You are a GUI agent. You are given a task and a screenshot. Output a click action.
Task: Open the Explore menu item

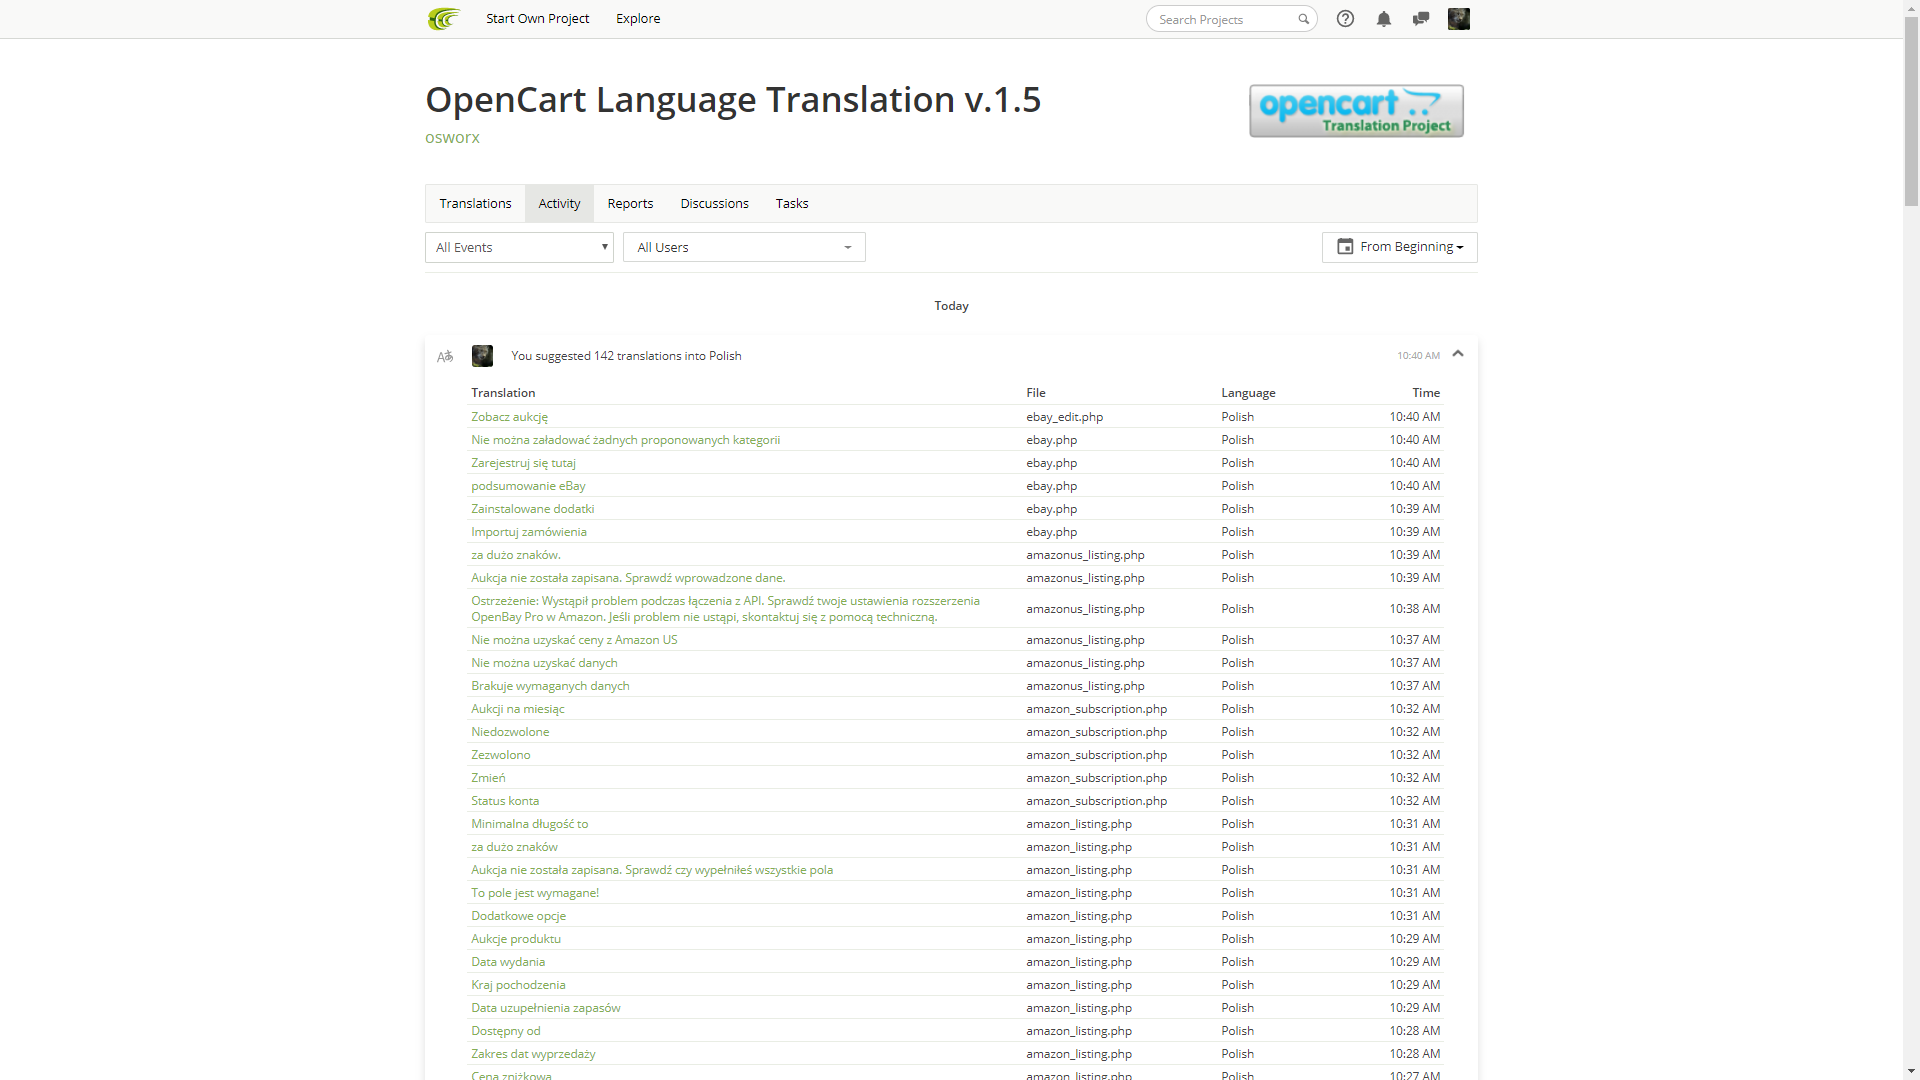(x=638, y=19)
